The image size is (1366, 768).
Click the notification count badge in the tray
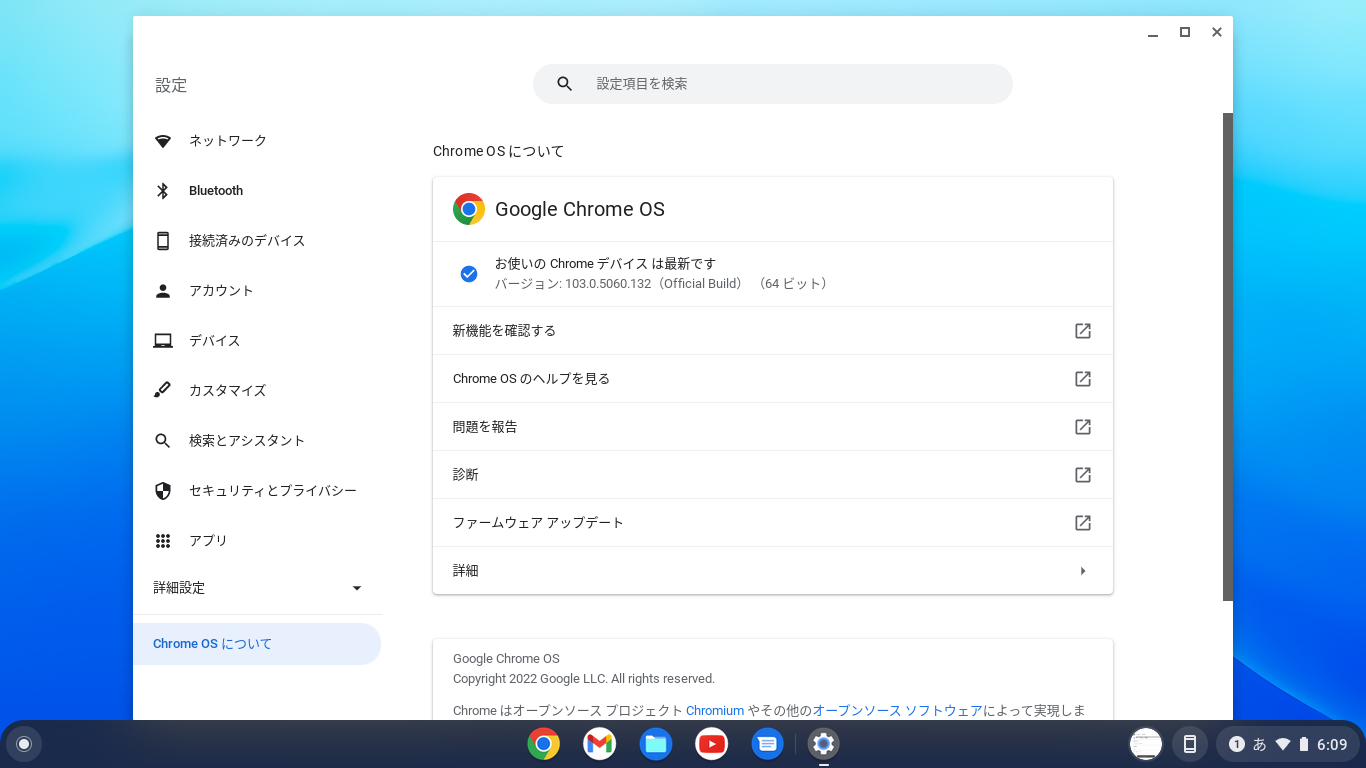(x=1237, y=744)
